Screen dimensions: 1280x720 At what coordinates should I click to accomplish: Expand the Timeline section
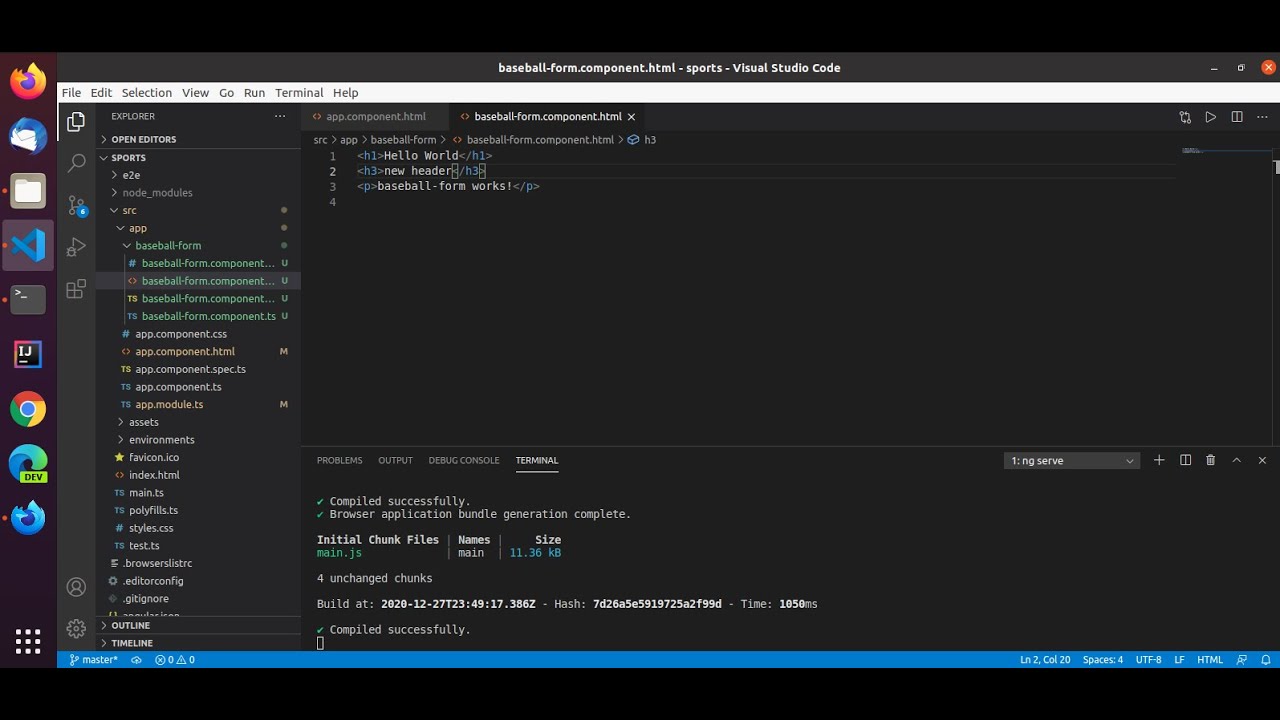tap(198, 643)
